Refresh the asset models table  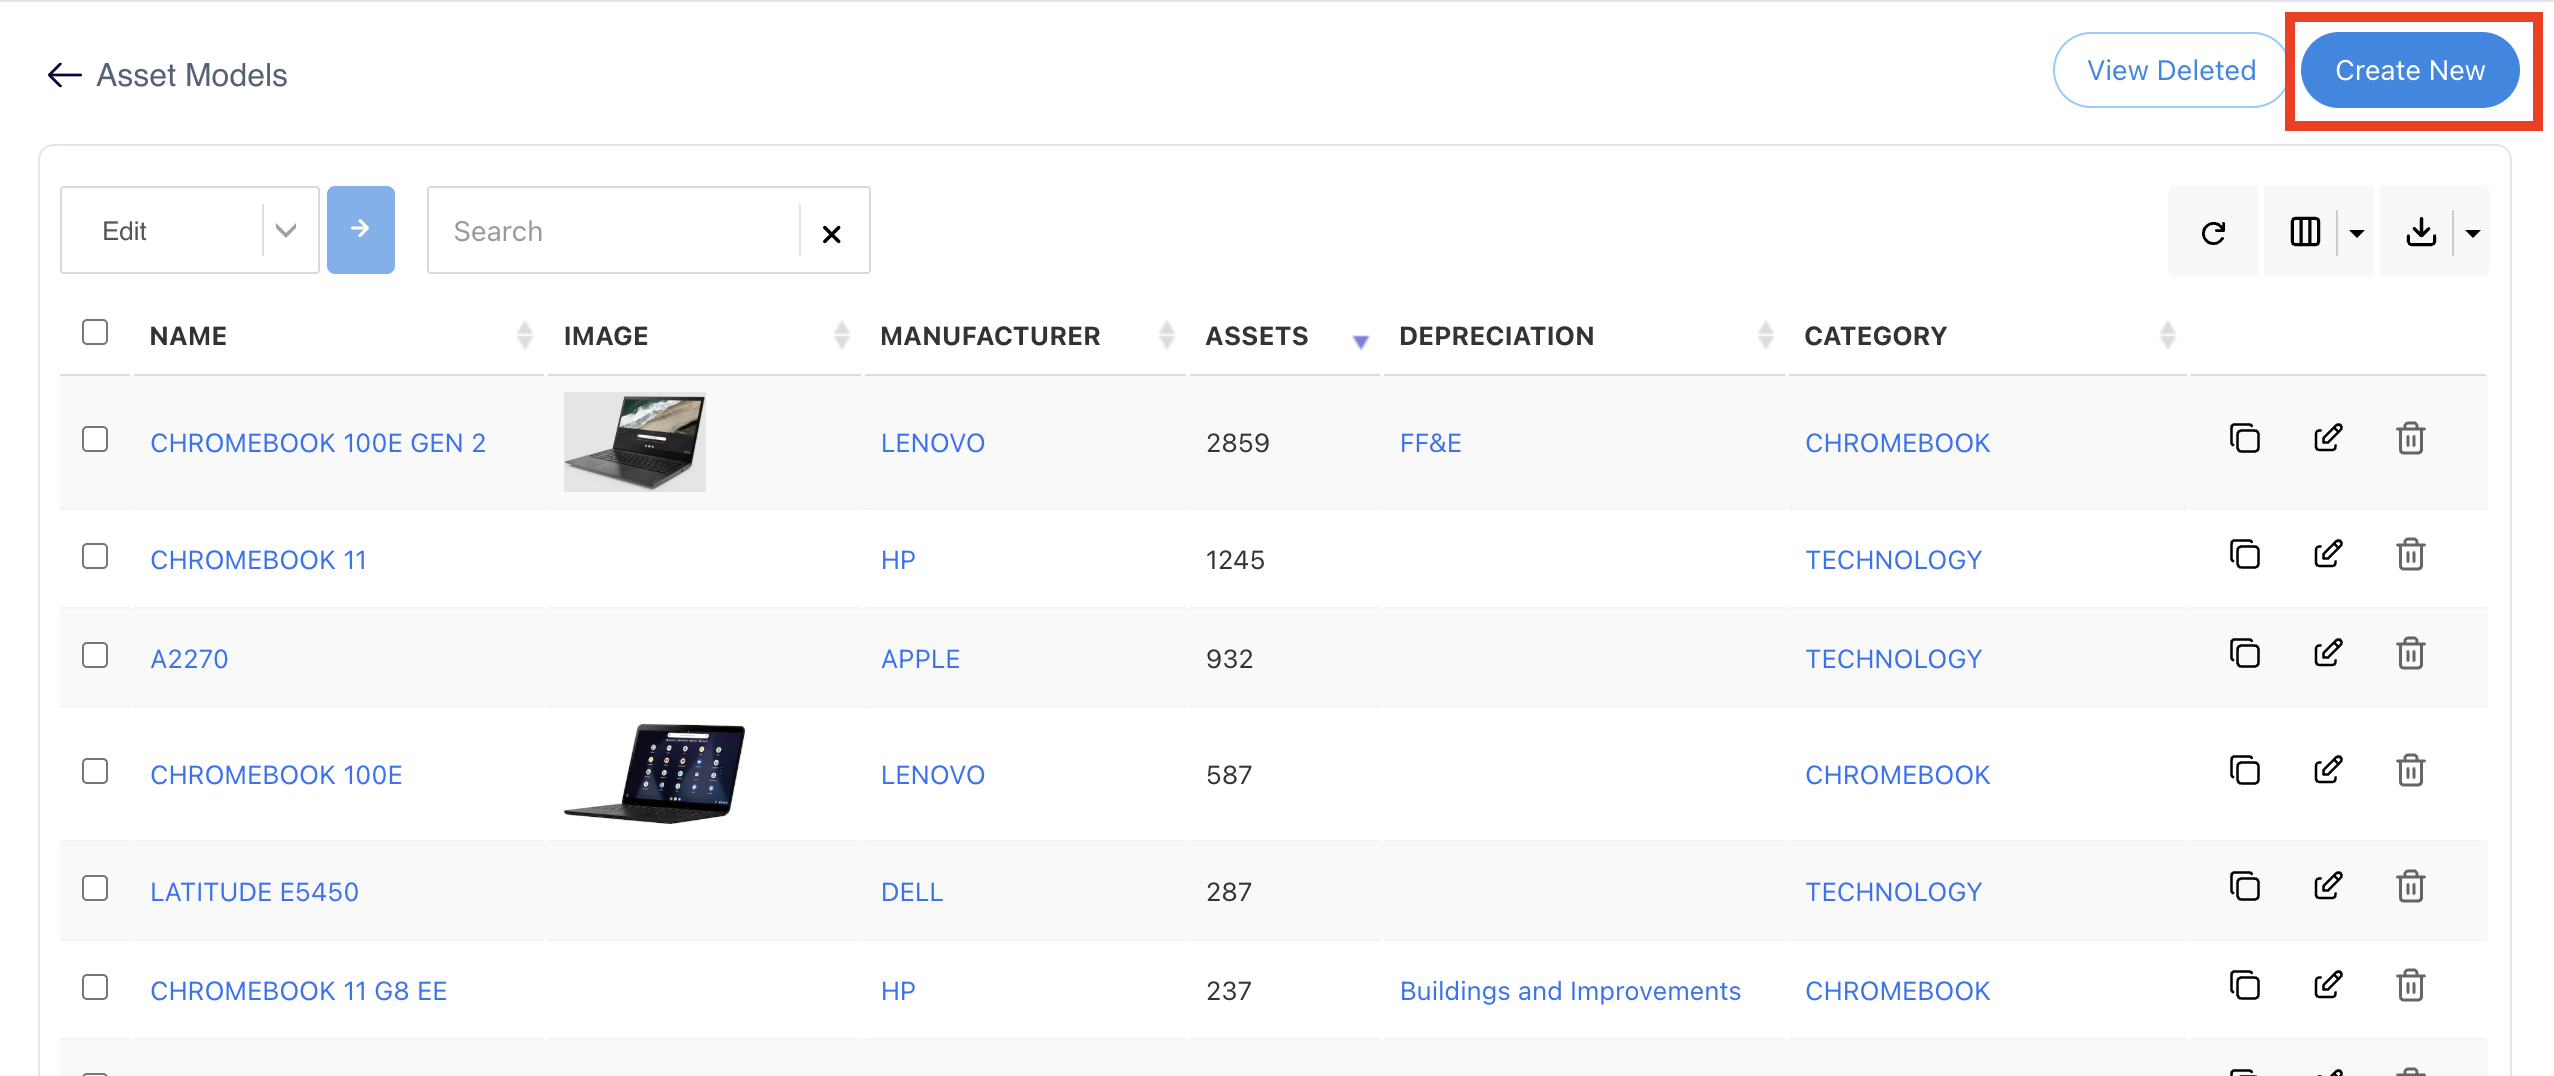tap(2212, 232)
